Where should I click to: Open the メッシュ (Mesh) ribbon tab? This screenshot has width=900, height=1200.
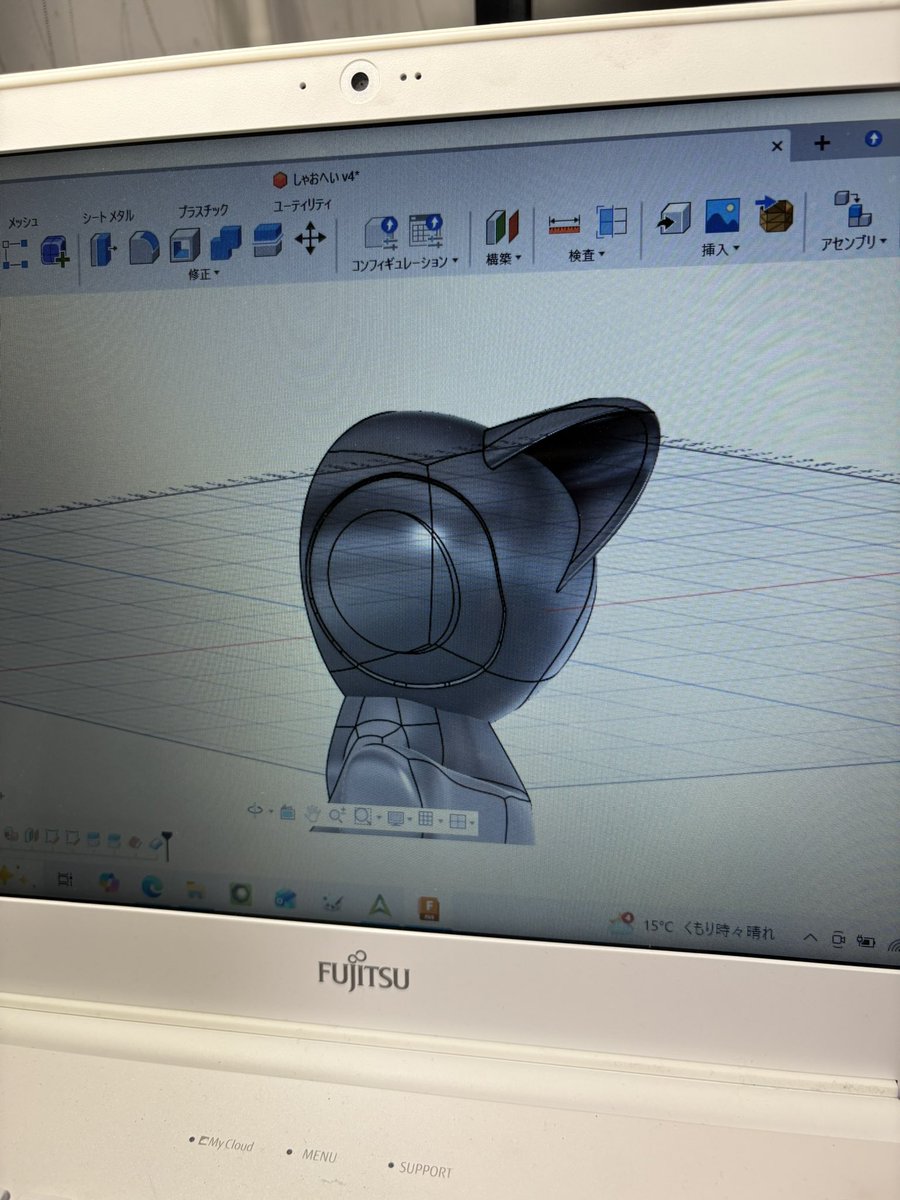point(22,221)
